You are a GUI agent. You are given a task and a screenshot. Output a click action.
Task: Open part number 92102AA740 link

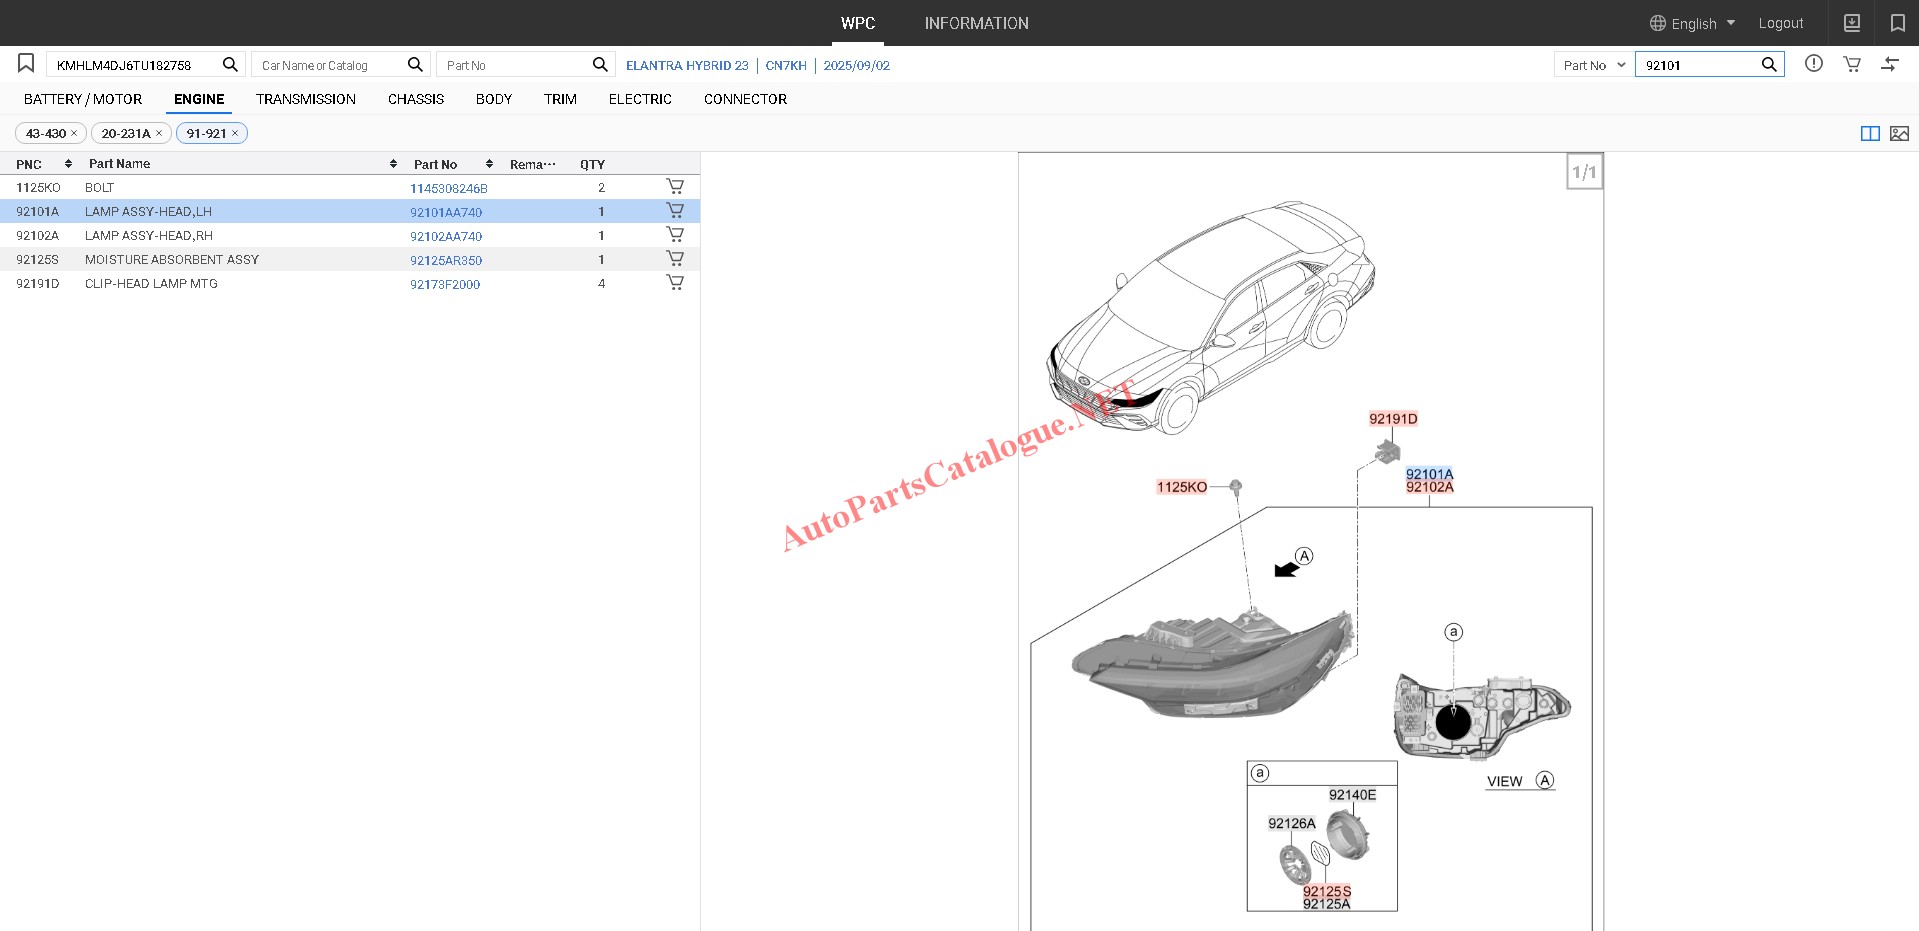[x=446, y=236]
